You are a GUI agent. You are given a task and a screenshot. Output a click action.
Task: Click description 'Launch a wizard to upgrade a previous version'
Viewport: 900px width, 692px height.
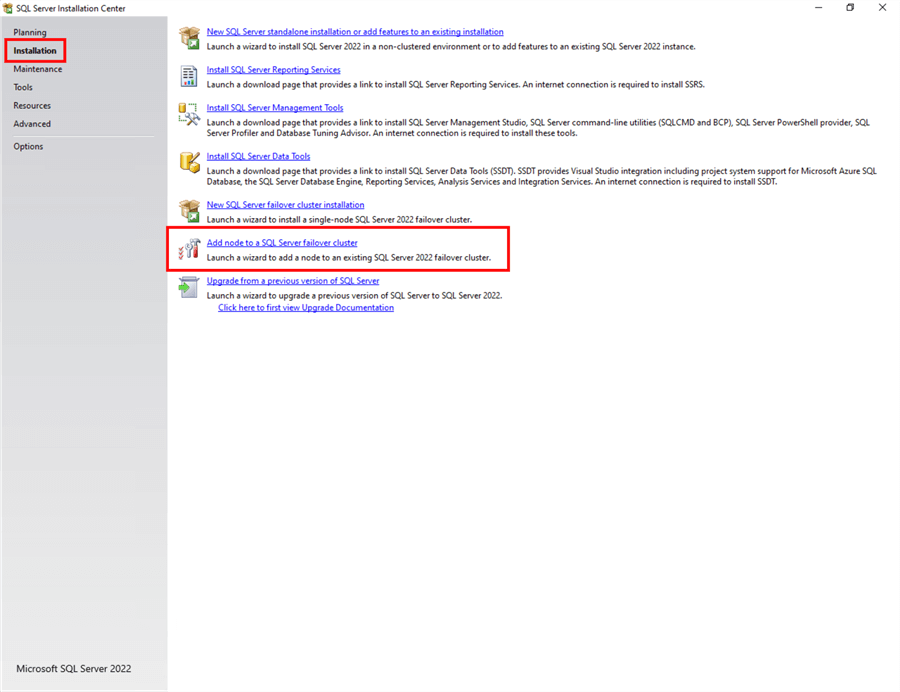tap(354, 296)
